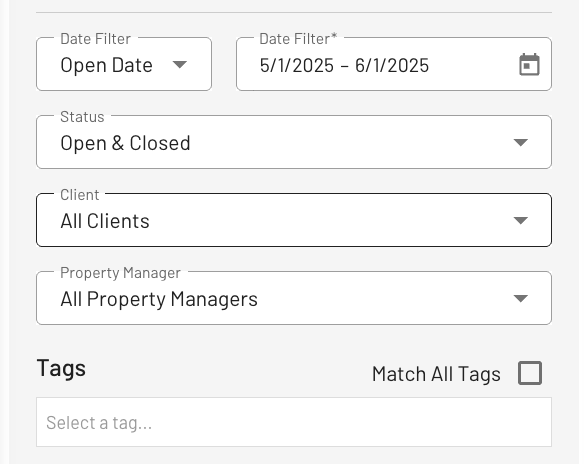Open the All Property Managers dropdown

tap(294, 298)
